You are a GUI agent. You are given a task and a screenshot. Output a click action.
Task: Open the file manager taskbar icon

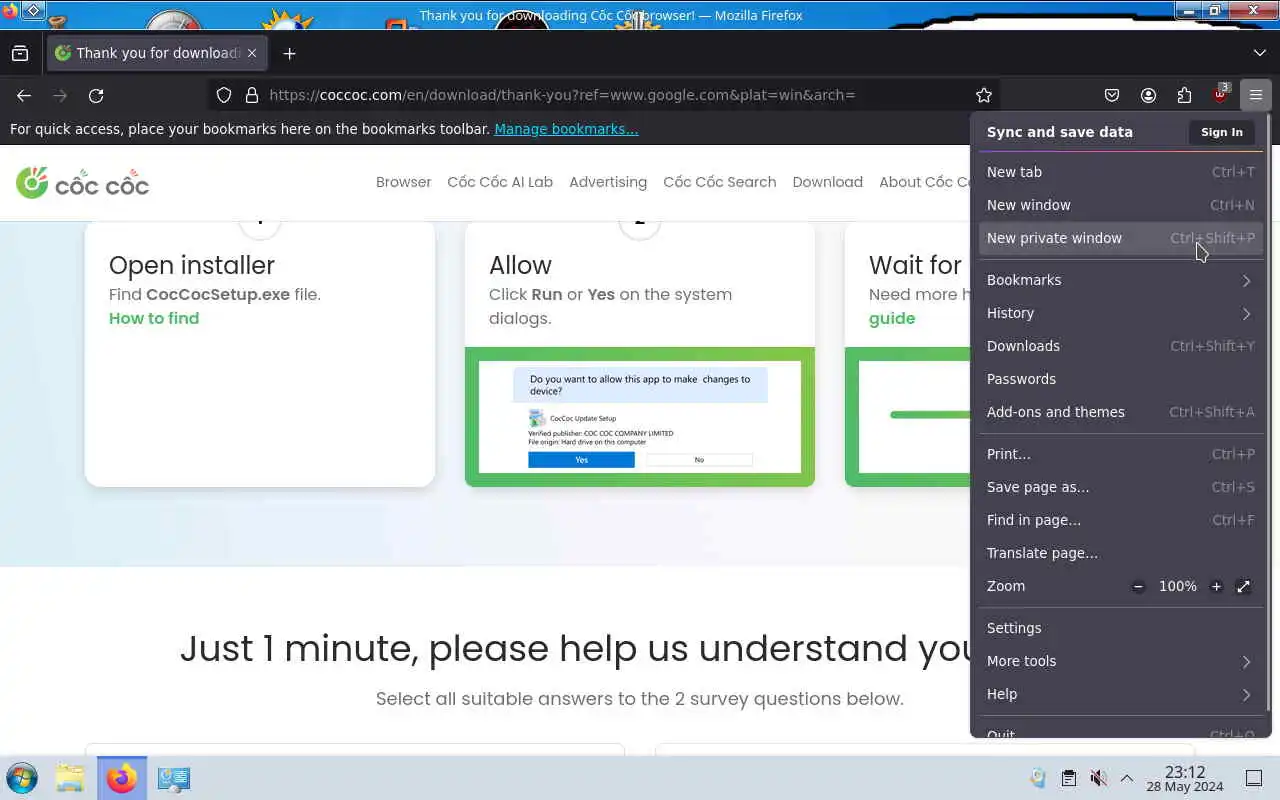pos(70,778)
